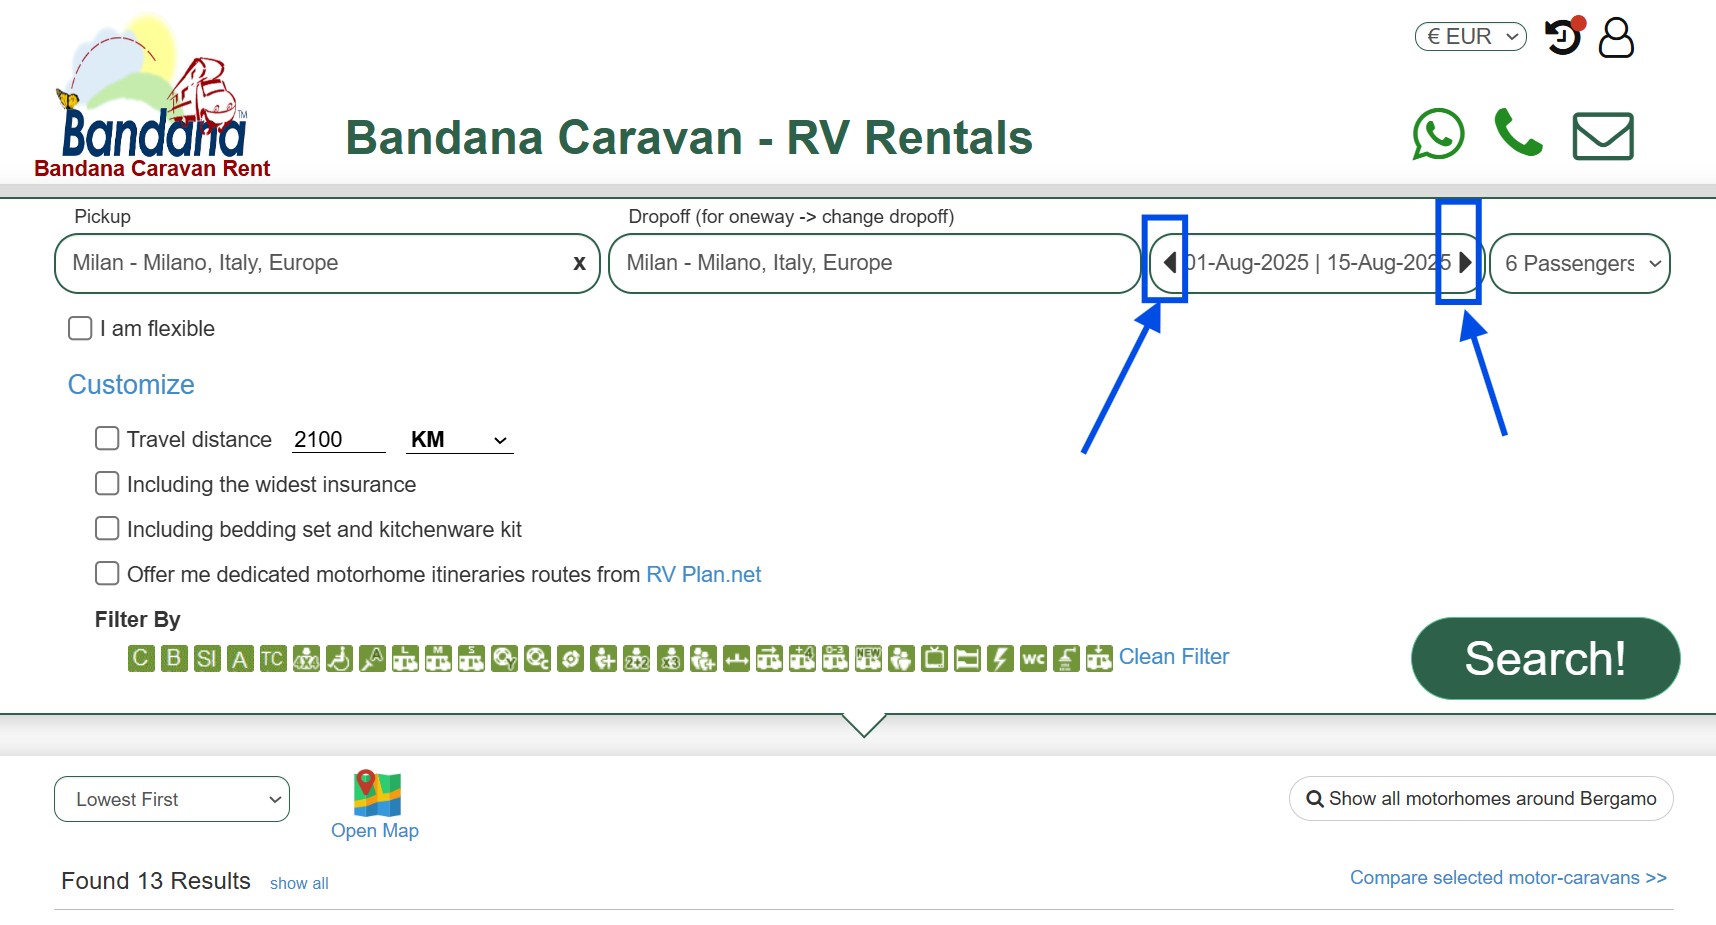1716x925 pixels.
Task: Open user account profile icon
Action: tap(1616, 38)
